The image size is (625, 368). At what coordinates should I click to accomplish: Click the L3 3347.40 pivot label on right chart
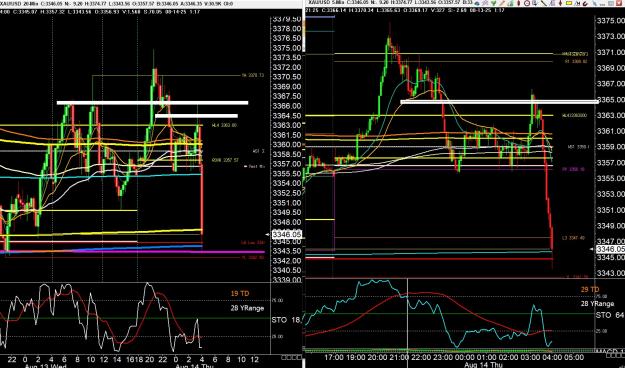574,238
